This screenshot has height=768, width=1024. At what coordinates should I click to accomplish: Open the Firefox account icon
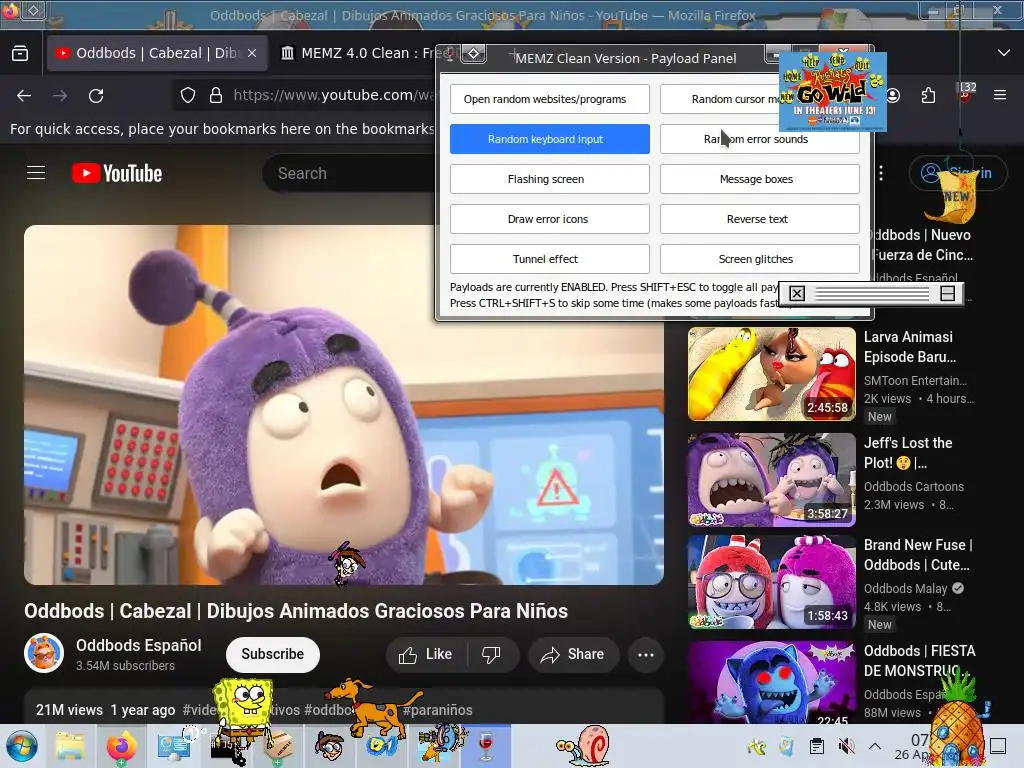(893, 95)
